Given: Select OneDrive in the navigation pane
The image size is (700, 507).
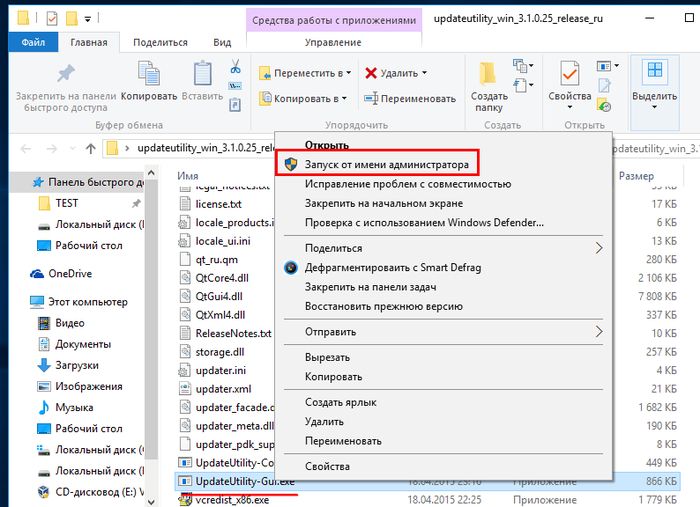Looking at the screenshot, I should [x=69, y=273].
